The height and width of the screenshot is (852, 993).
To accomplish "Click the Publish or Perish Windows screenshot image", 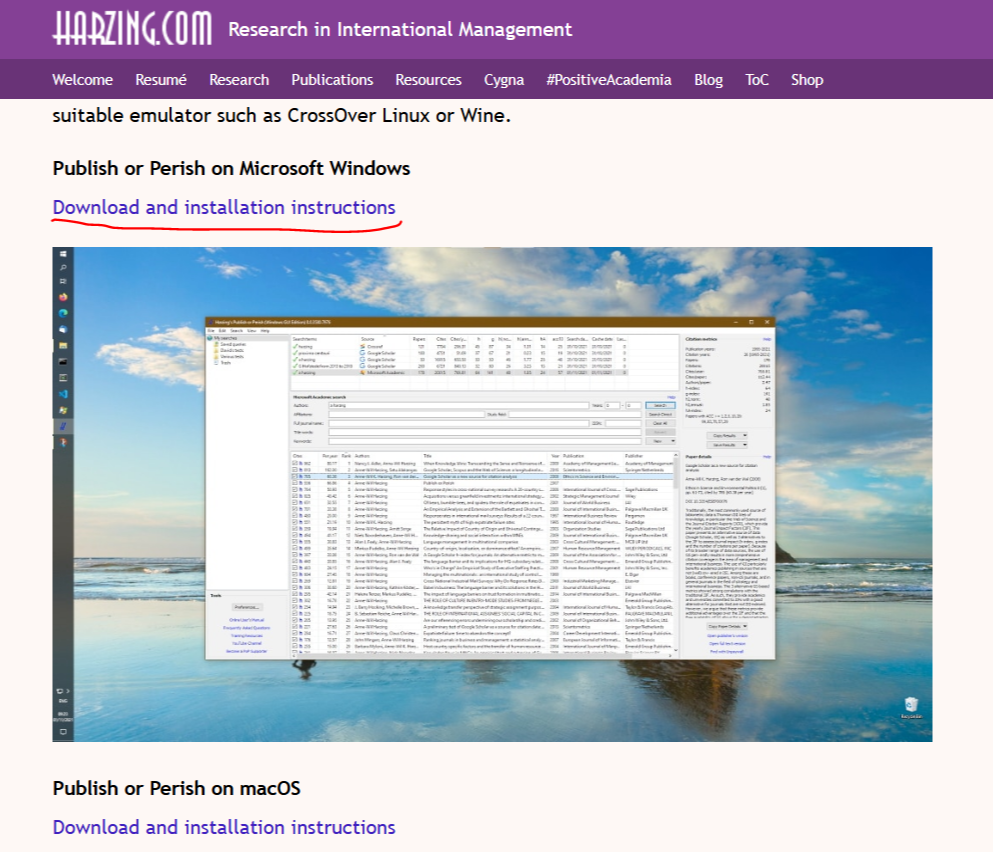I will (x=492, y=494).
